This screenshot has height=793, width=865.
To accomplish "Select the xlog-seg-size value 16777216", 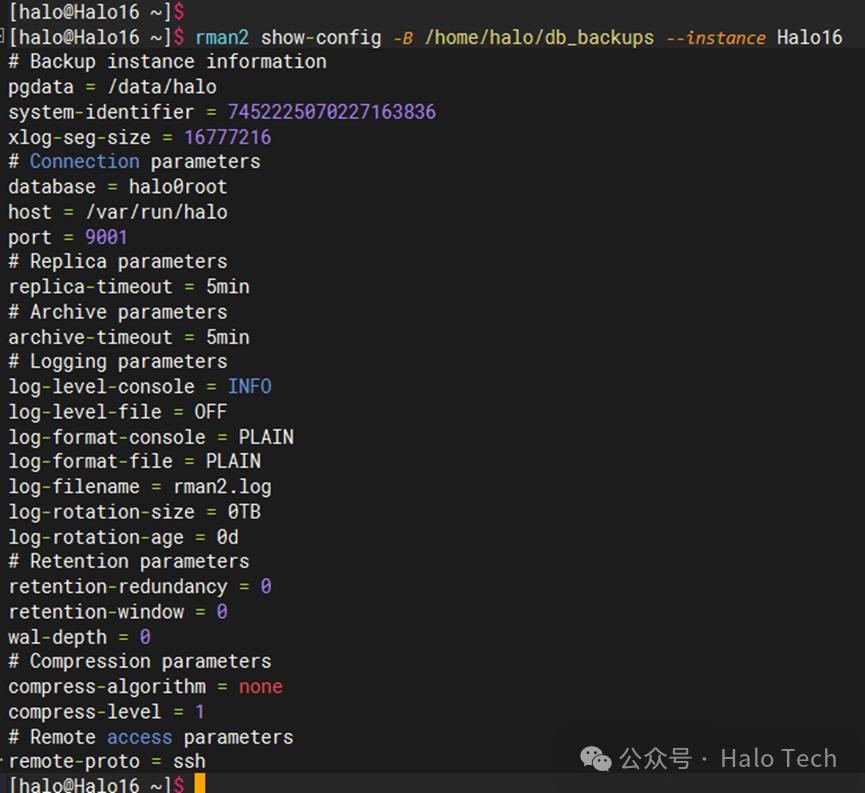I will point(228,137).
